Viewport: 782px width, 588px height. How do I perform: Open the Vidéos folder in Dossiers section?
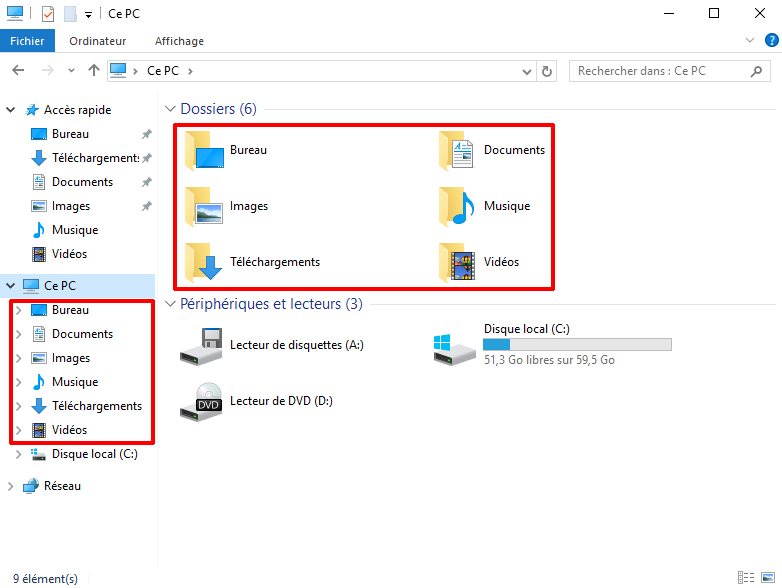tap(479, 262)
